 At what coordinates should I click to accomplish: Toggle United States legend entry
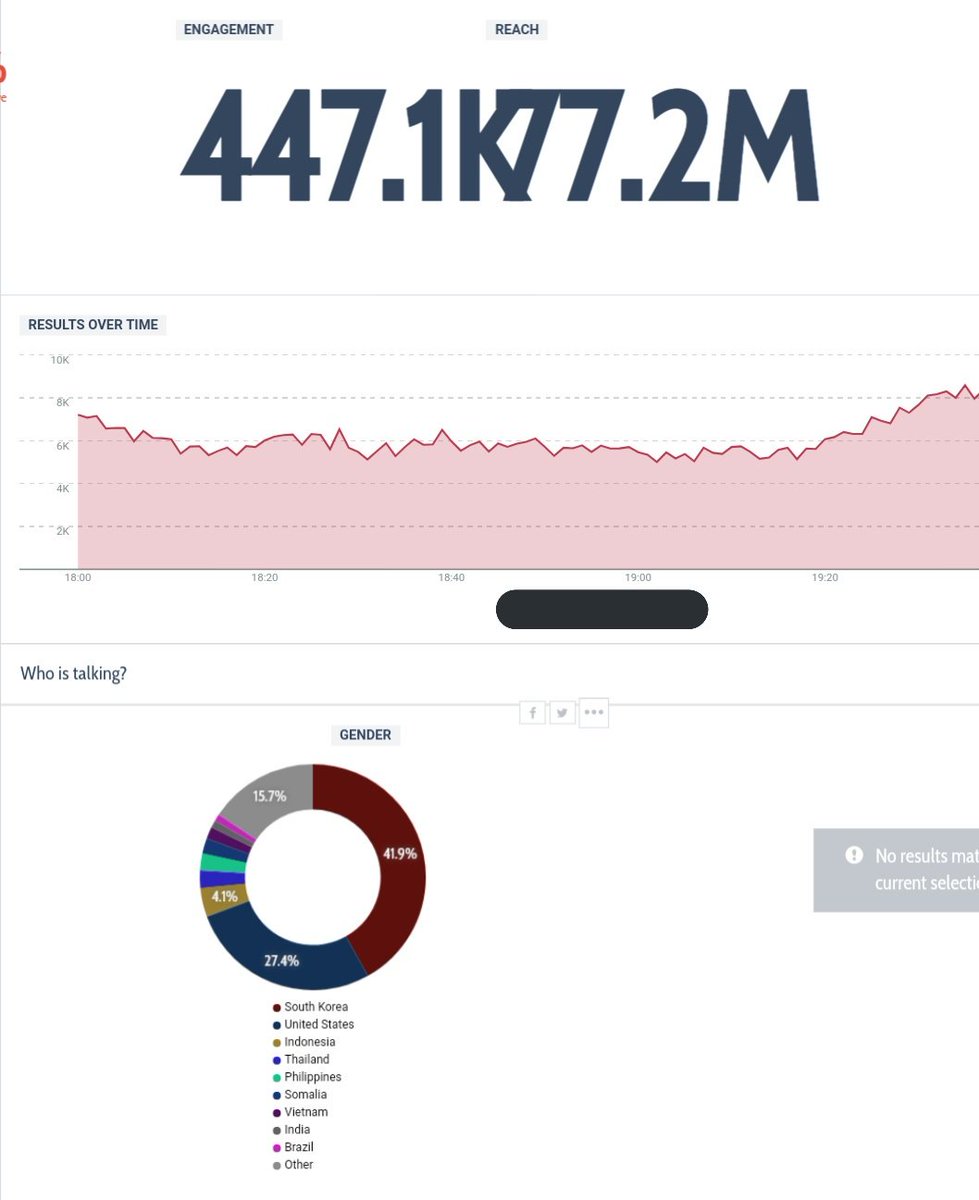pyautogui.click(x=313, y=1024)
